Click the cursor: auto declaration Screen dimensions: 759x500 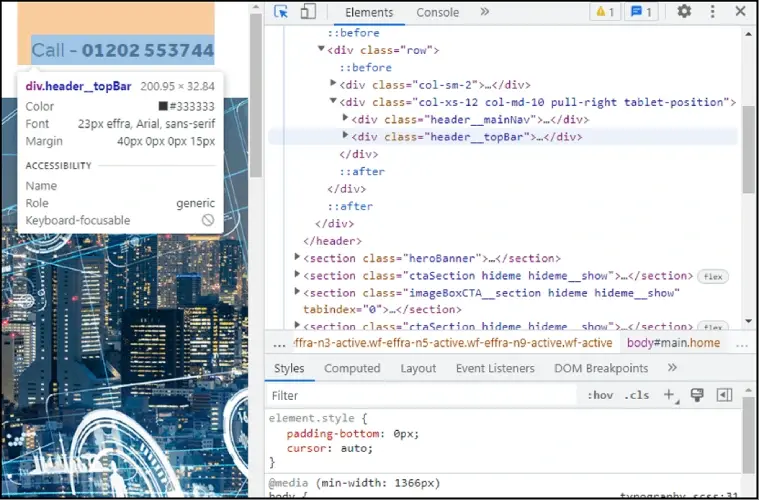tap(330, 448)
